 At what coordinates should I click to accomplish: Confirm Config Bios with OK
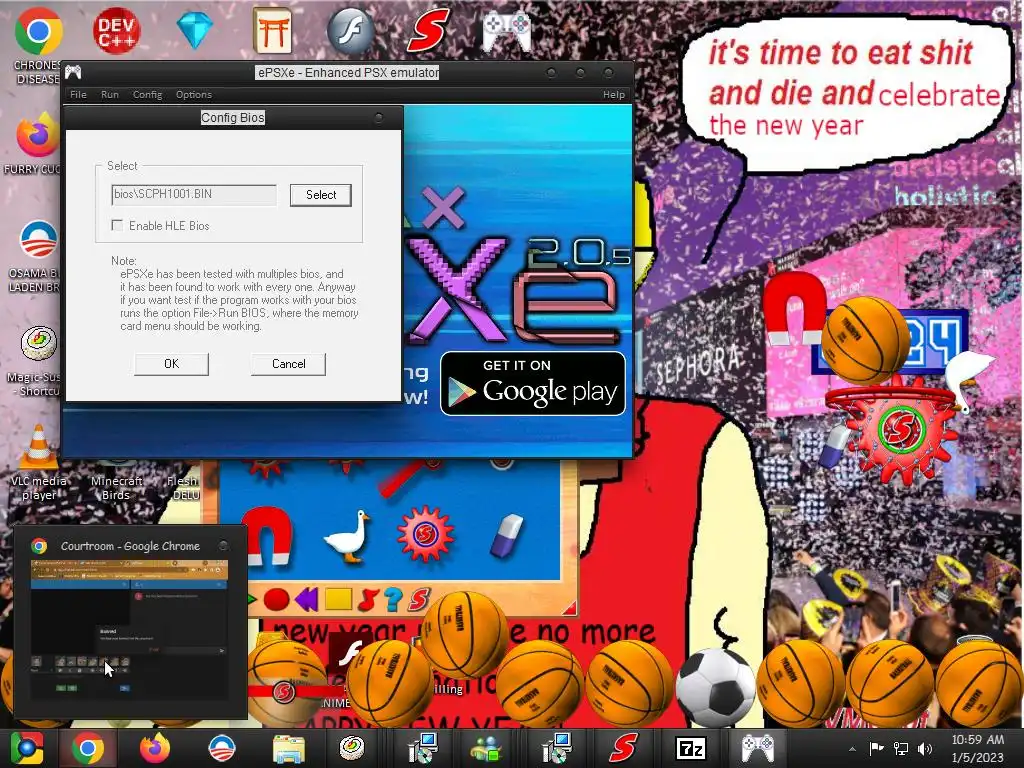click(x=171, y=364)
